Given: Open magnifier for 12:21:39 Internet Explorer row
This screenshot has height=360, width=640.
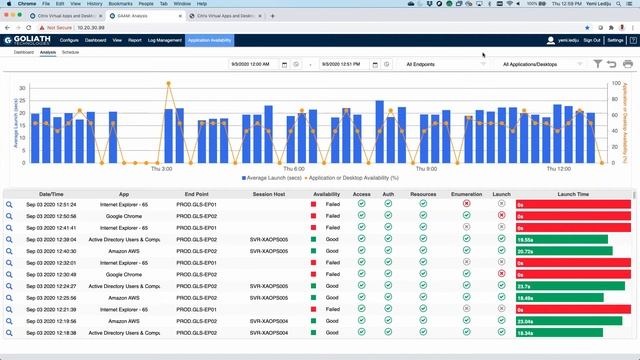Looking at the screenshot, I should tap(9, 310).
